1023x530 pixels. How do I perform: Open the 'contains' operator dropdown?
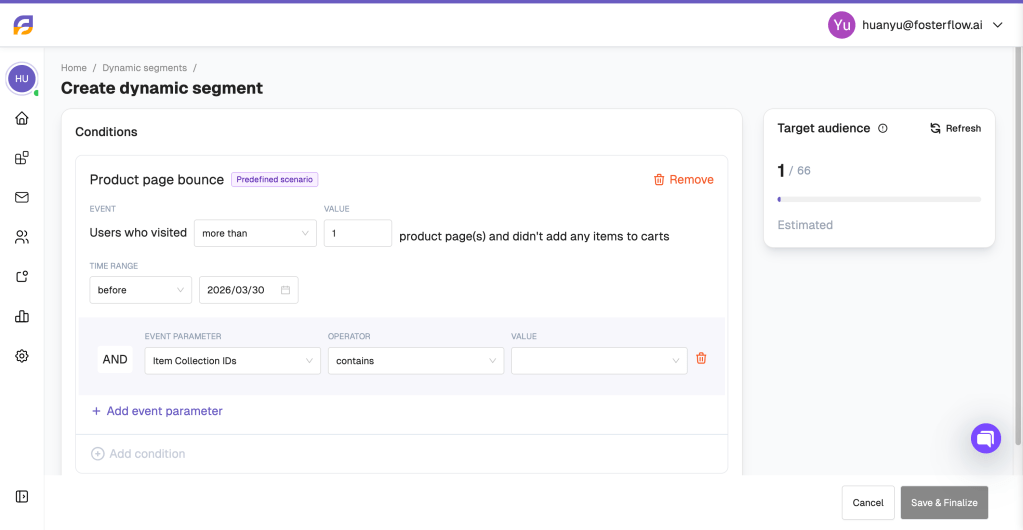pyautogui.click(x=416, y=360)
